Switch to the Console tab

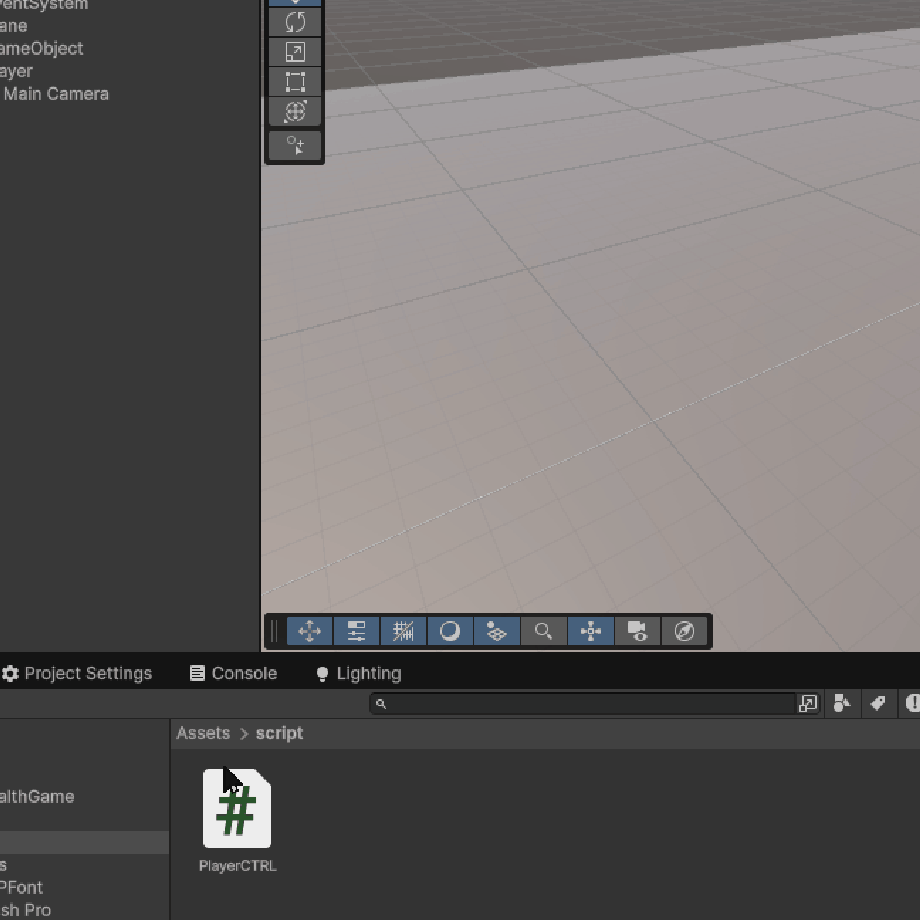click(234, 674)
